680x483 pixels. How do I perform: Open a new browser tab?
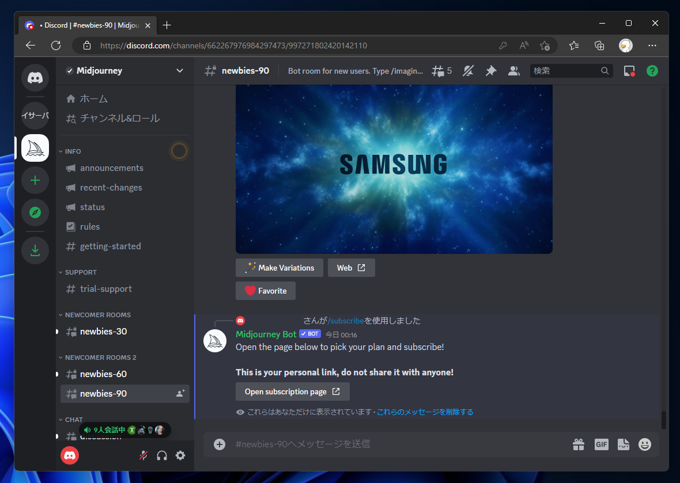tap(167, 25)
